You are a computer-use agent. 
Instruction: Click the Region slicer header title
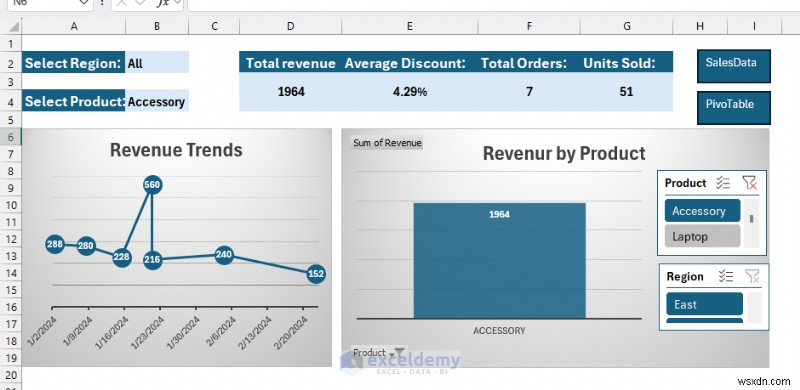click(x=685, y=276)
